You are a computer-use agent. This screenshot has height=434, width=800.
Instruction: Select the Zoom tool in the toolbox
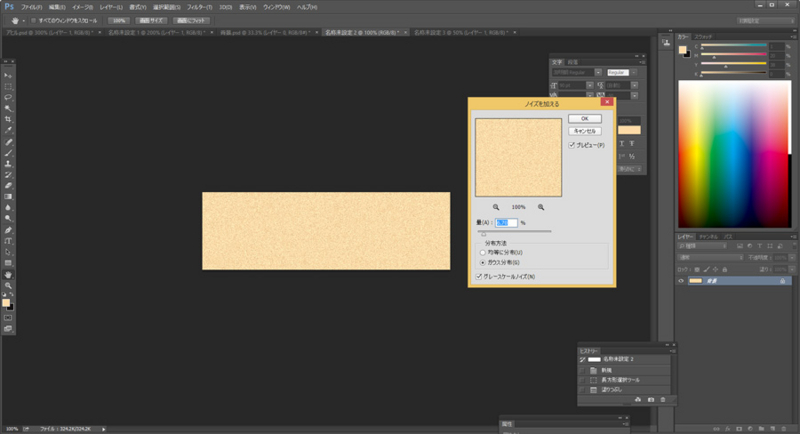point(8,286)
